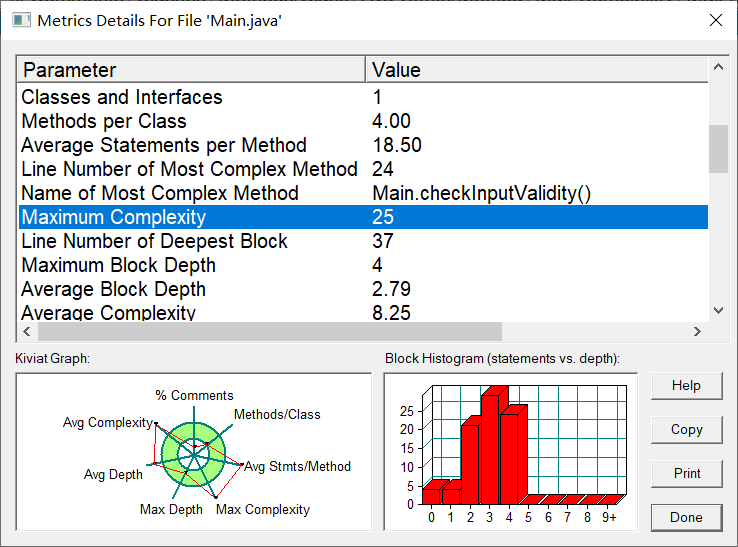The height and width of the screenshot is (547, 738).
Task: Click the value 4.00
Action: click(391, 121)
